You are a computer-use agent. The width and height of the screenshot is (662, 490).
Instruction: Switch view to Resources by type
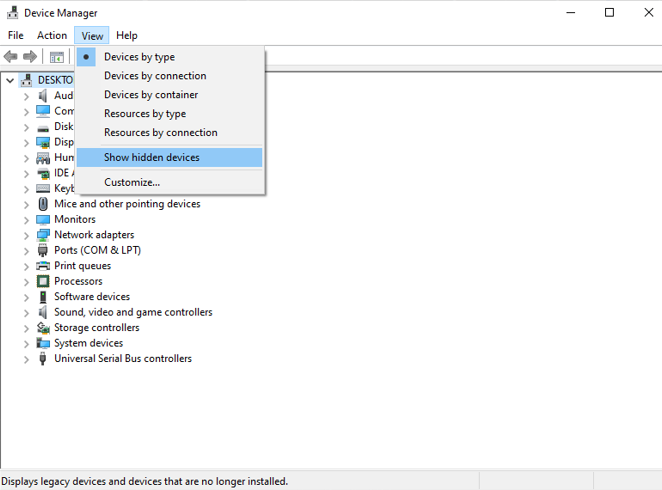point(169,114)
